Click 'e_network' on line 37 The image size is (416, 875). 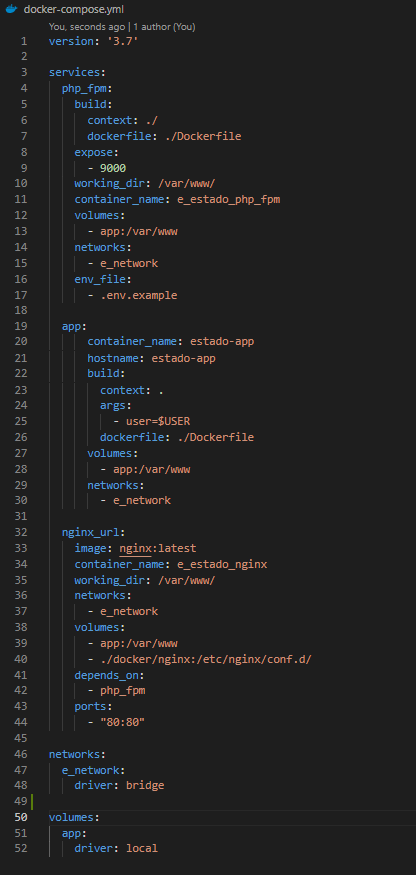129,612
